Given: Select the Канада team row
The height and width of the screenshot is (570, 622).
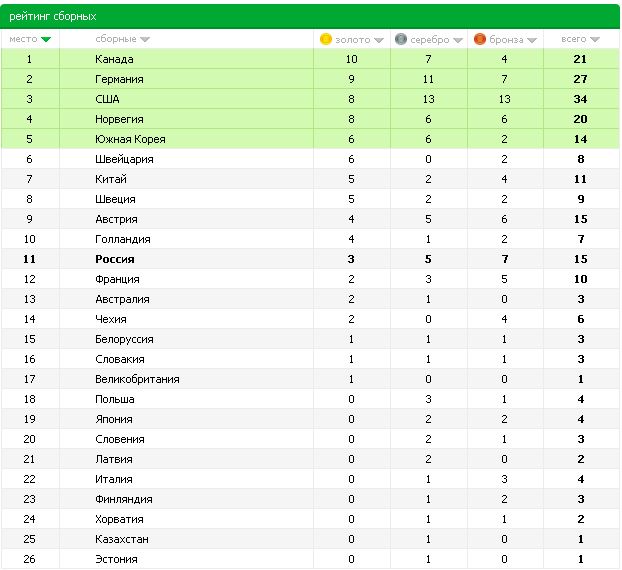Looking at the screenshot, I should (310, 59).
